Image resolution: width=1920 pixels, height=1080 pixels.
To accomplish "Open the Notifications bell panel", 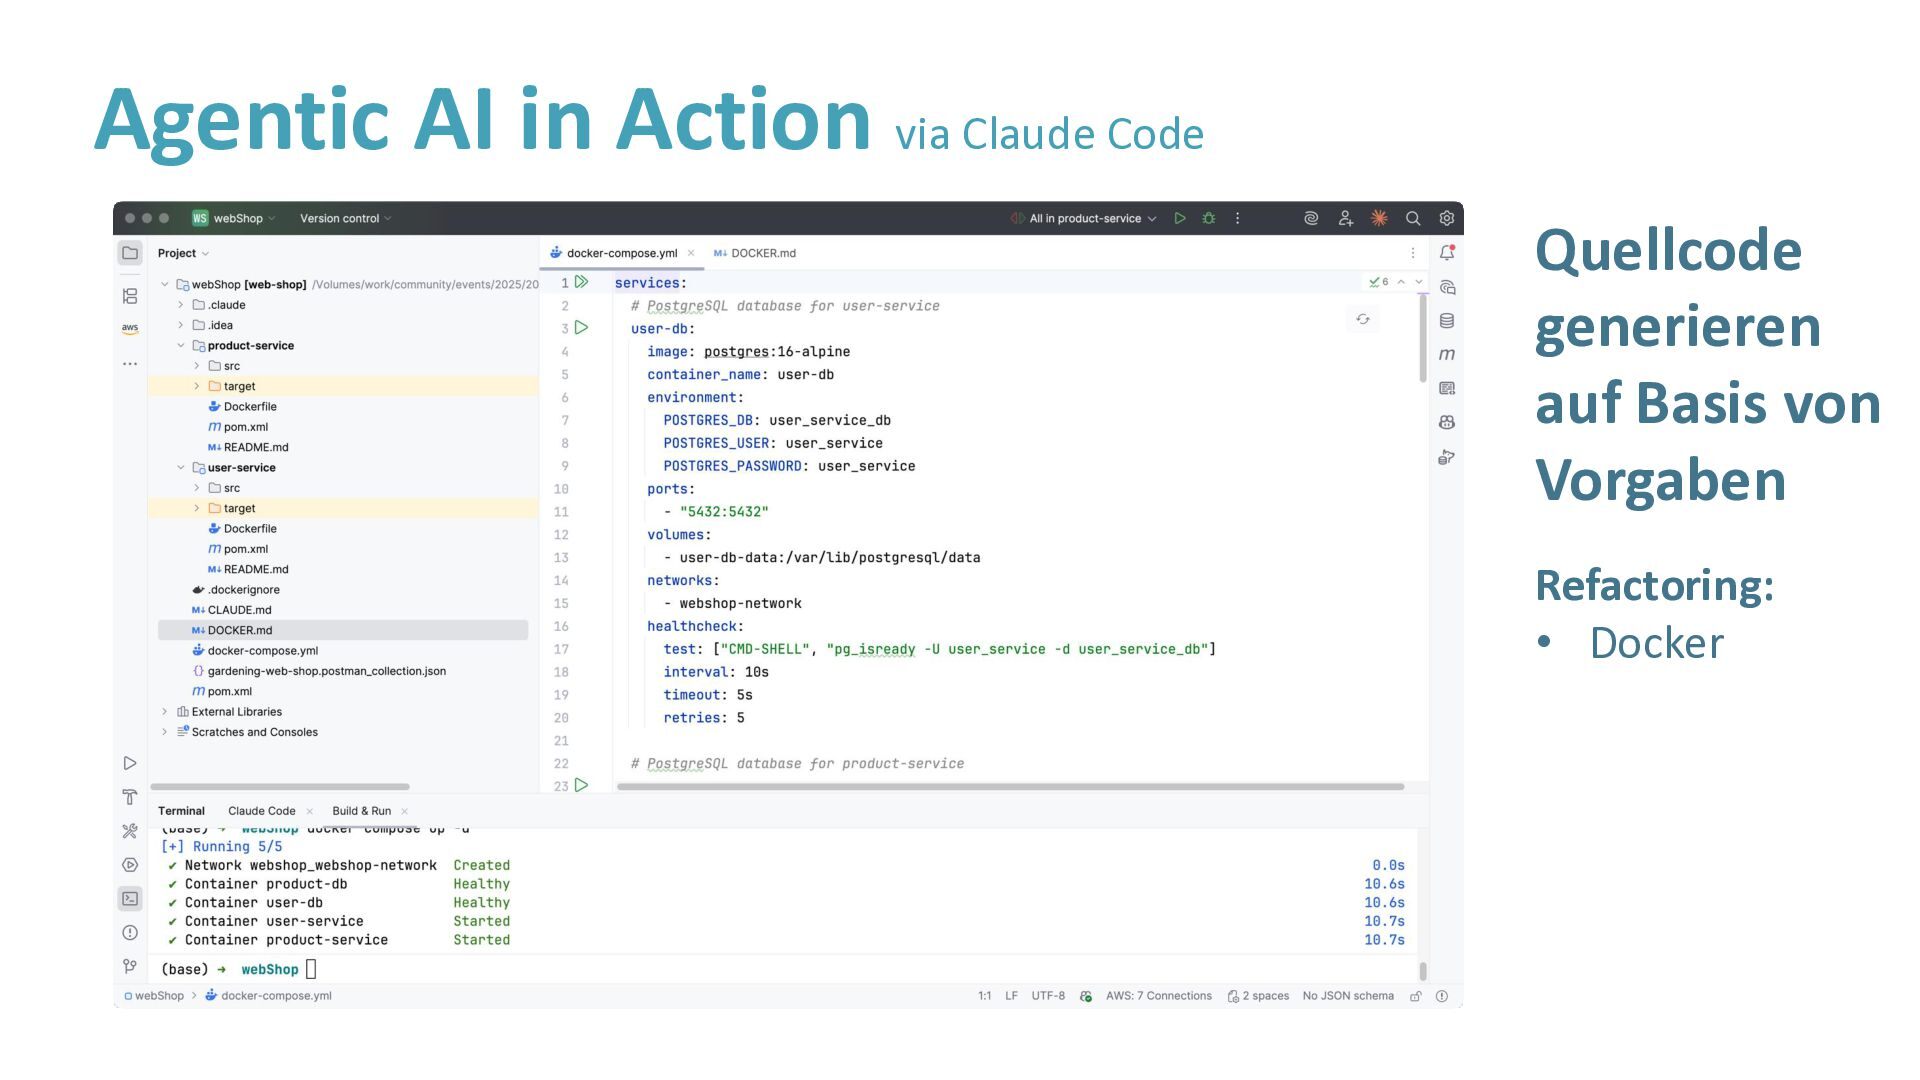I will pos(1447,253).
